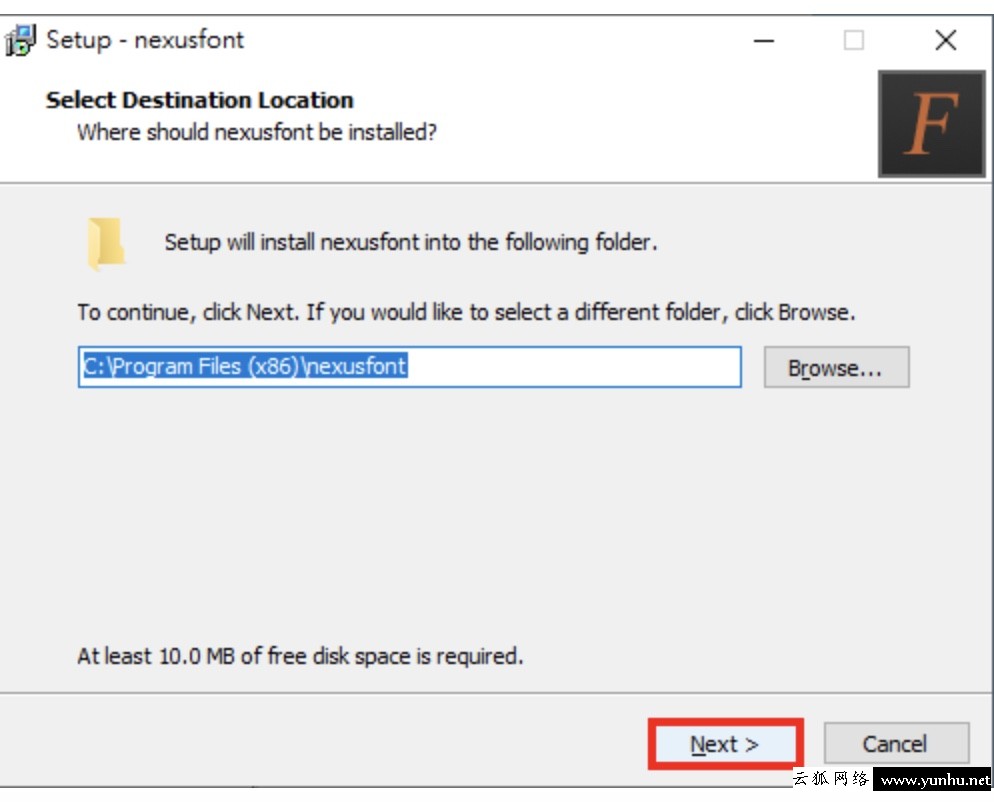Click the nexusfont orange F logo

[x=931, y=124]
